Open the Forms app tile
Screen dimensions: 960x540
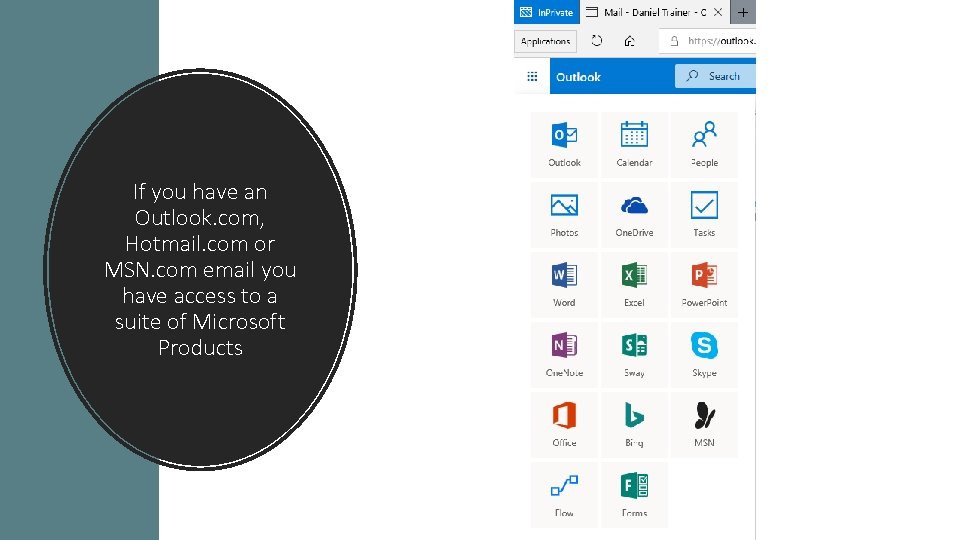click(634, 495)
